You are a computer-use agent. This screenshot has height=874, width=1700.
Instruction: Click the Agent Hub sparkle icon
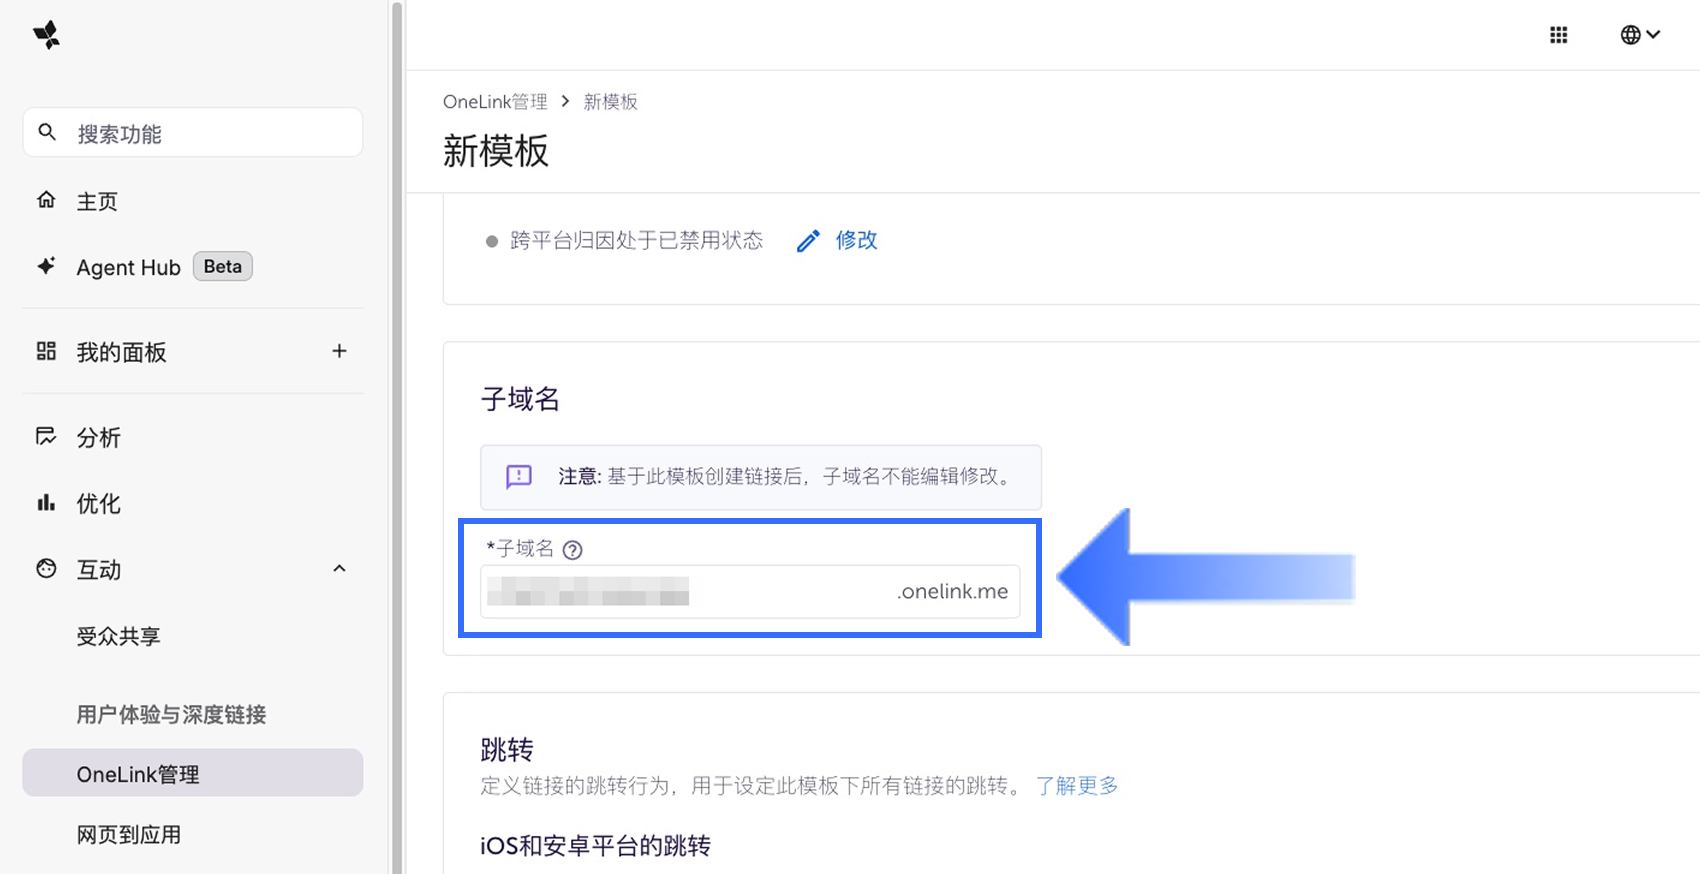46,266
